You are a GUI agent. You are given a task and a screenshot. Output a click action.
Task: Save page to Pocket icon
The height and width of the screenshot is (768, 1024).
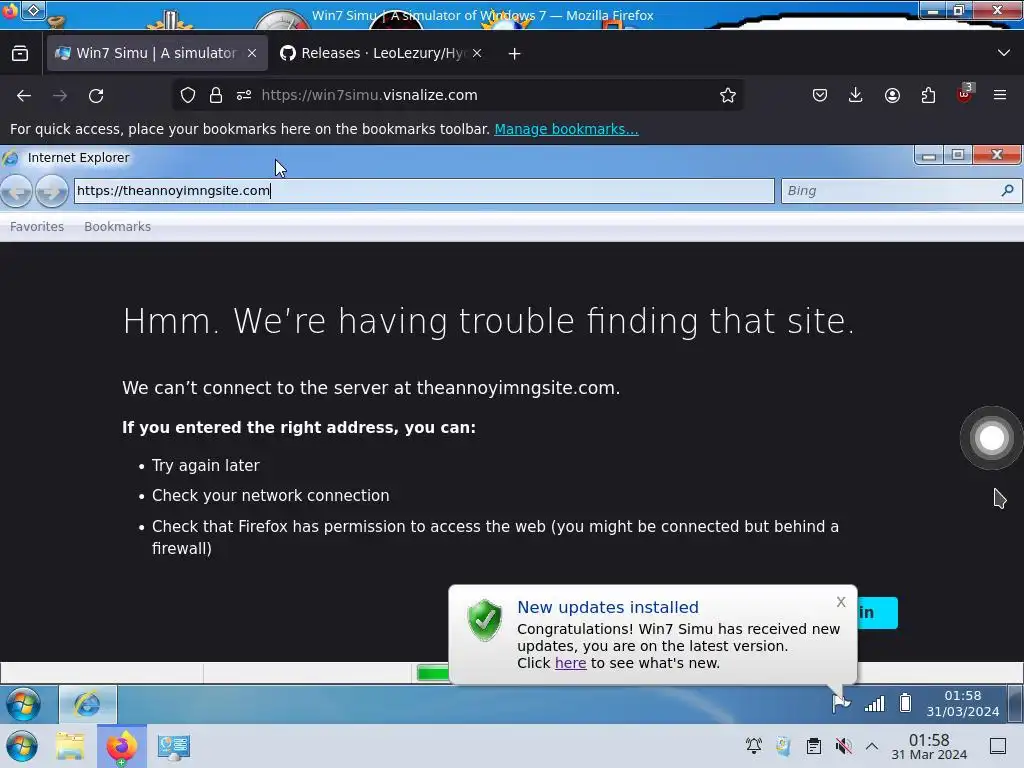point(820,95)
